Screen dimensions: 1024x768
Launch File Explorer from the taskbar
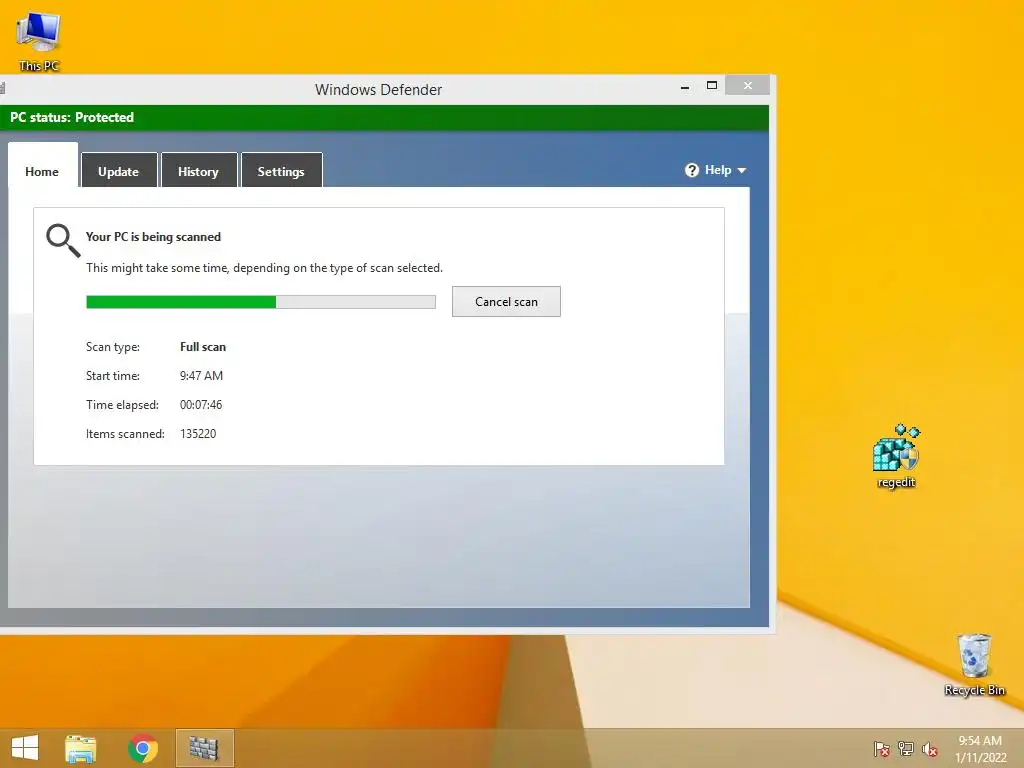[x=80, y=748]
